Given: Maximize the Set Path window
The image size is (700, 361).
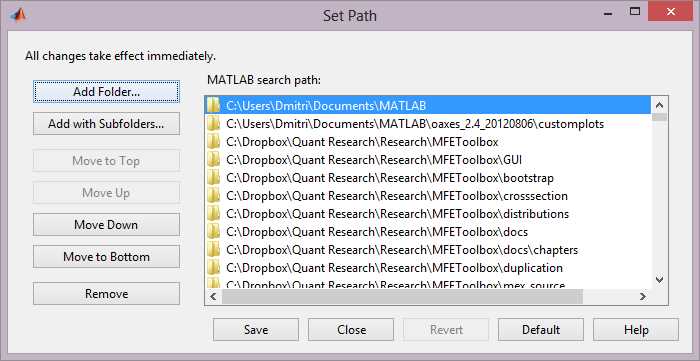Looking at the screenshot, I should 635,12.
